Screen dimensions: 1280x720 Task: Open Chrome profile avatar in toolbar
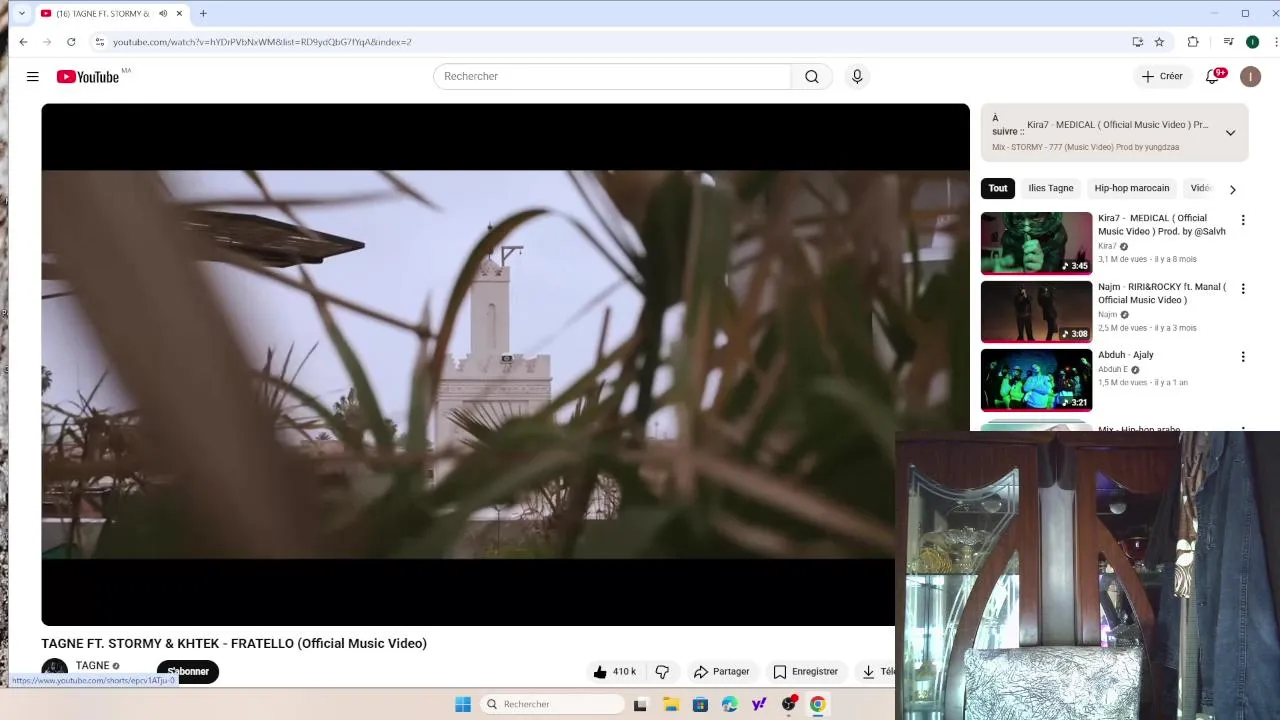coord(1252,42)
